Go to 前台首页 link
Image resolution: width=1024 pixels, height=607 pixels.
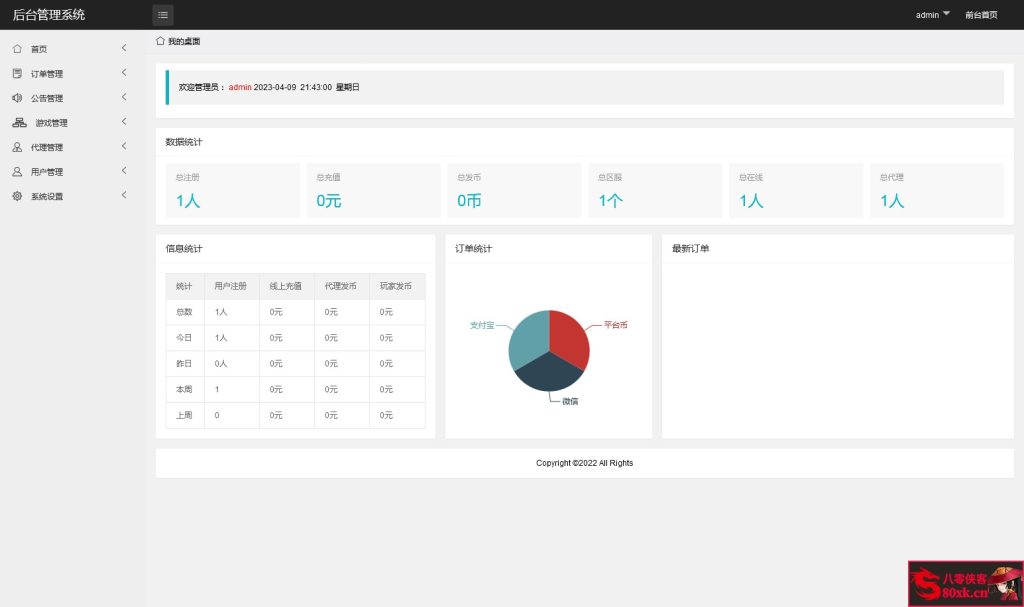[980, 15]
